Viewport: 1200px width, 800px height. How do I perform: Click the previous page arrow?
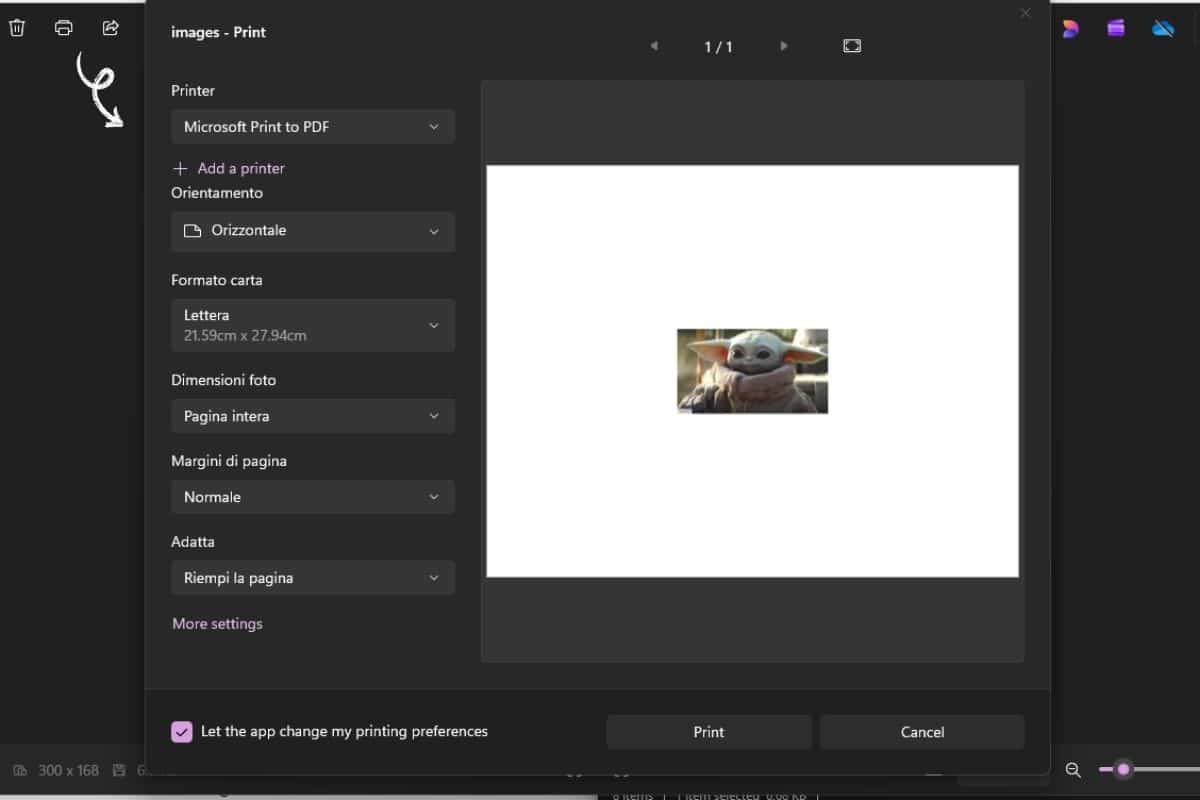click(x=654, y=45)
